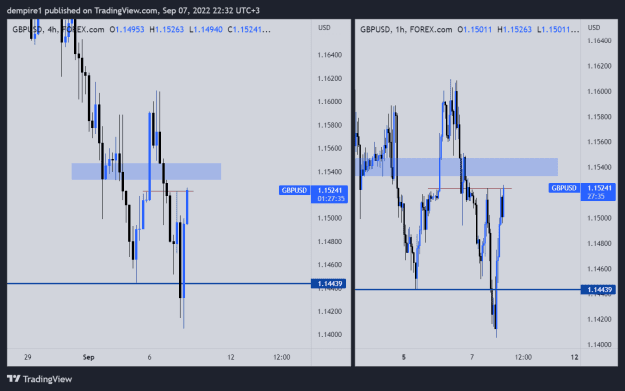The height and width of the screenshot is (391, 625).
Task: Click the 1.14600 axis label on 4h chart
Action: pyautogui.click(x=330, y=265)
